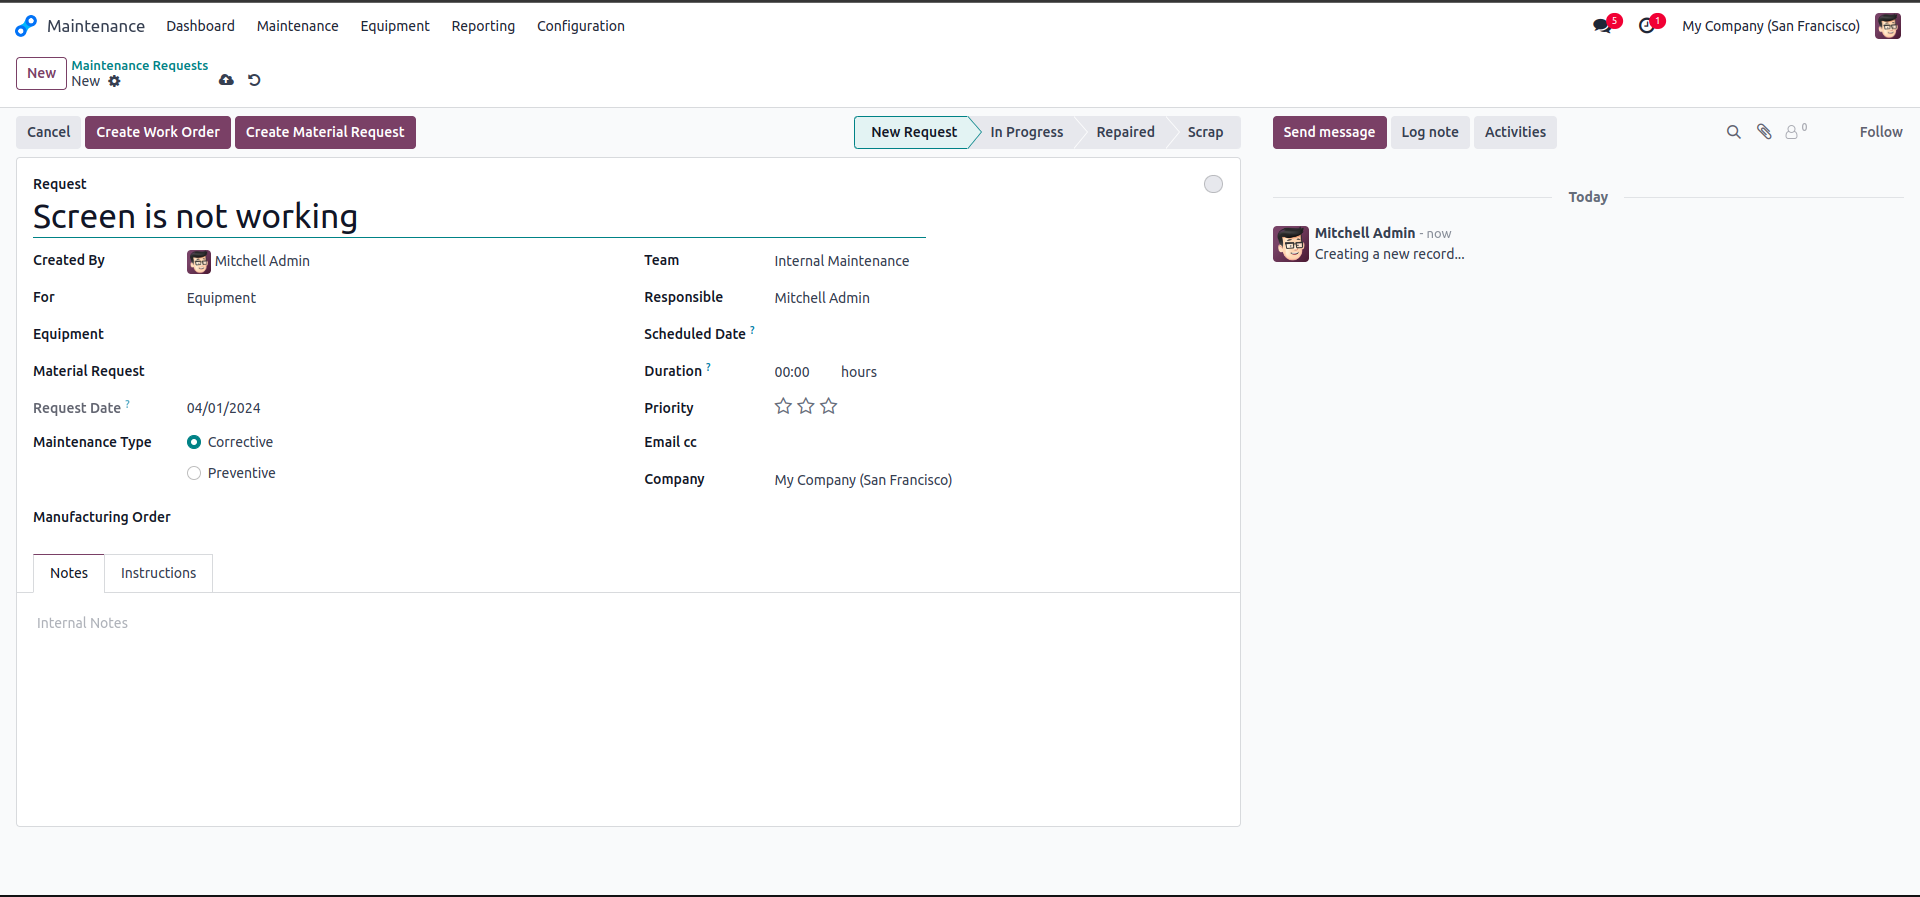Screen dimensions: 1920x897
Task: Open the For selection showing Equipment
Action: [x=399, y=298]
